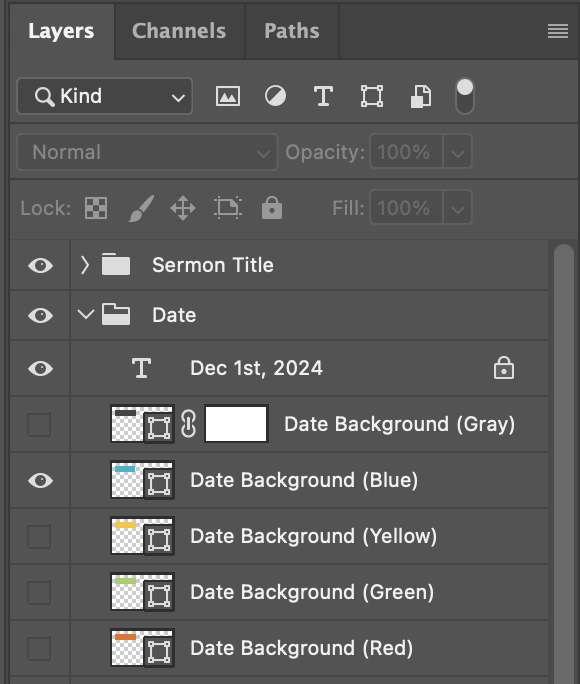Expand the Sermon Title group
This screenshot has width=580, height=684.
click(85, 265)
